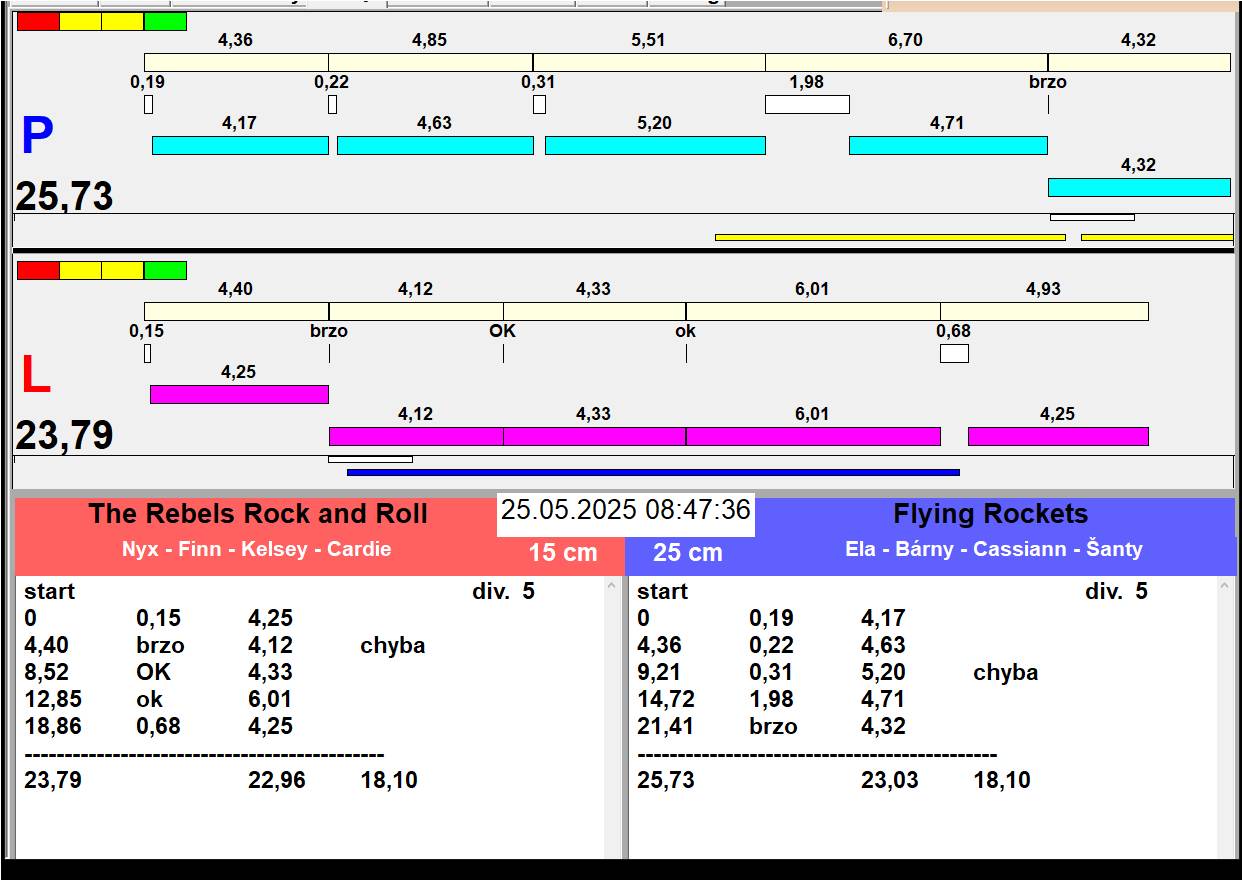Select the cream segment labeled 5,51
1242x880 pixels.
click(x=649, y=62)
